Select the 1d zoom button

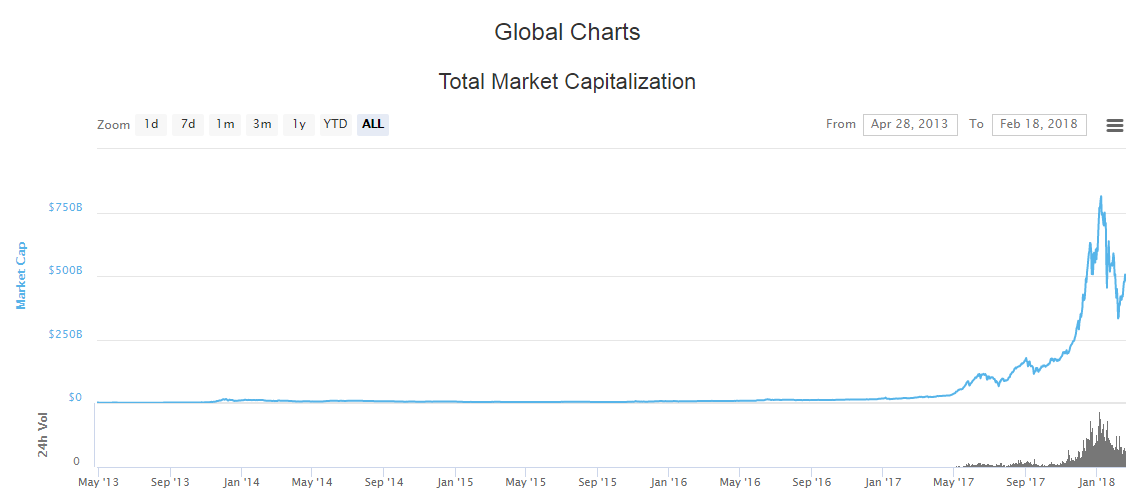pyautogui.click(x=150, y=124)
